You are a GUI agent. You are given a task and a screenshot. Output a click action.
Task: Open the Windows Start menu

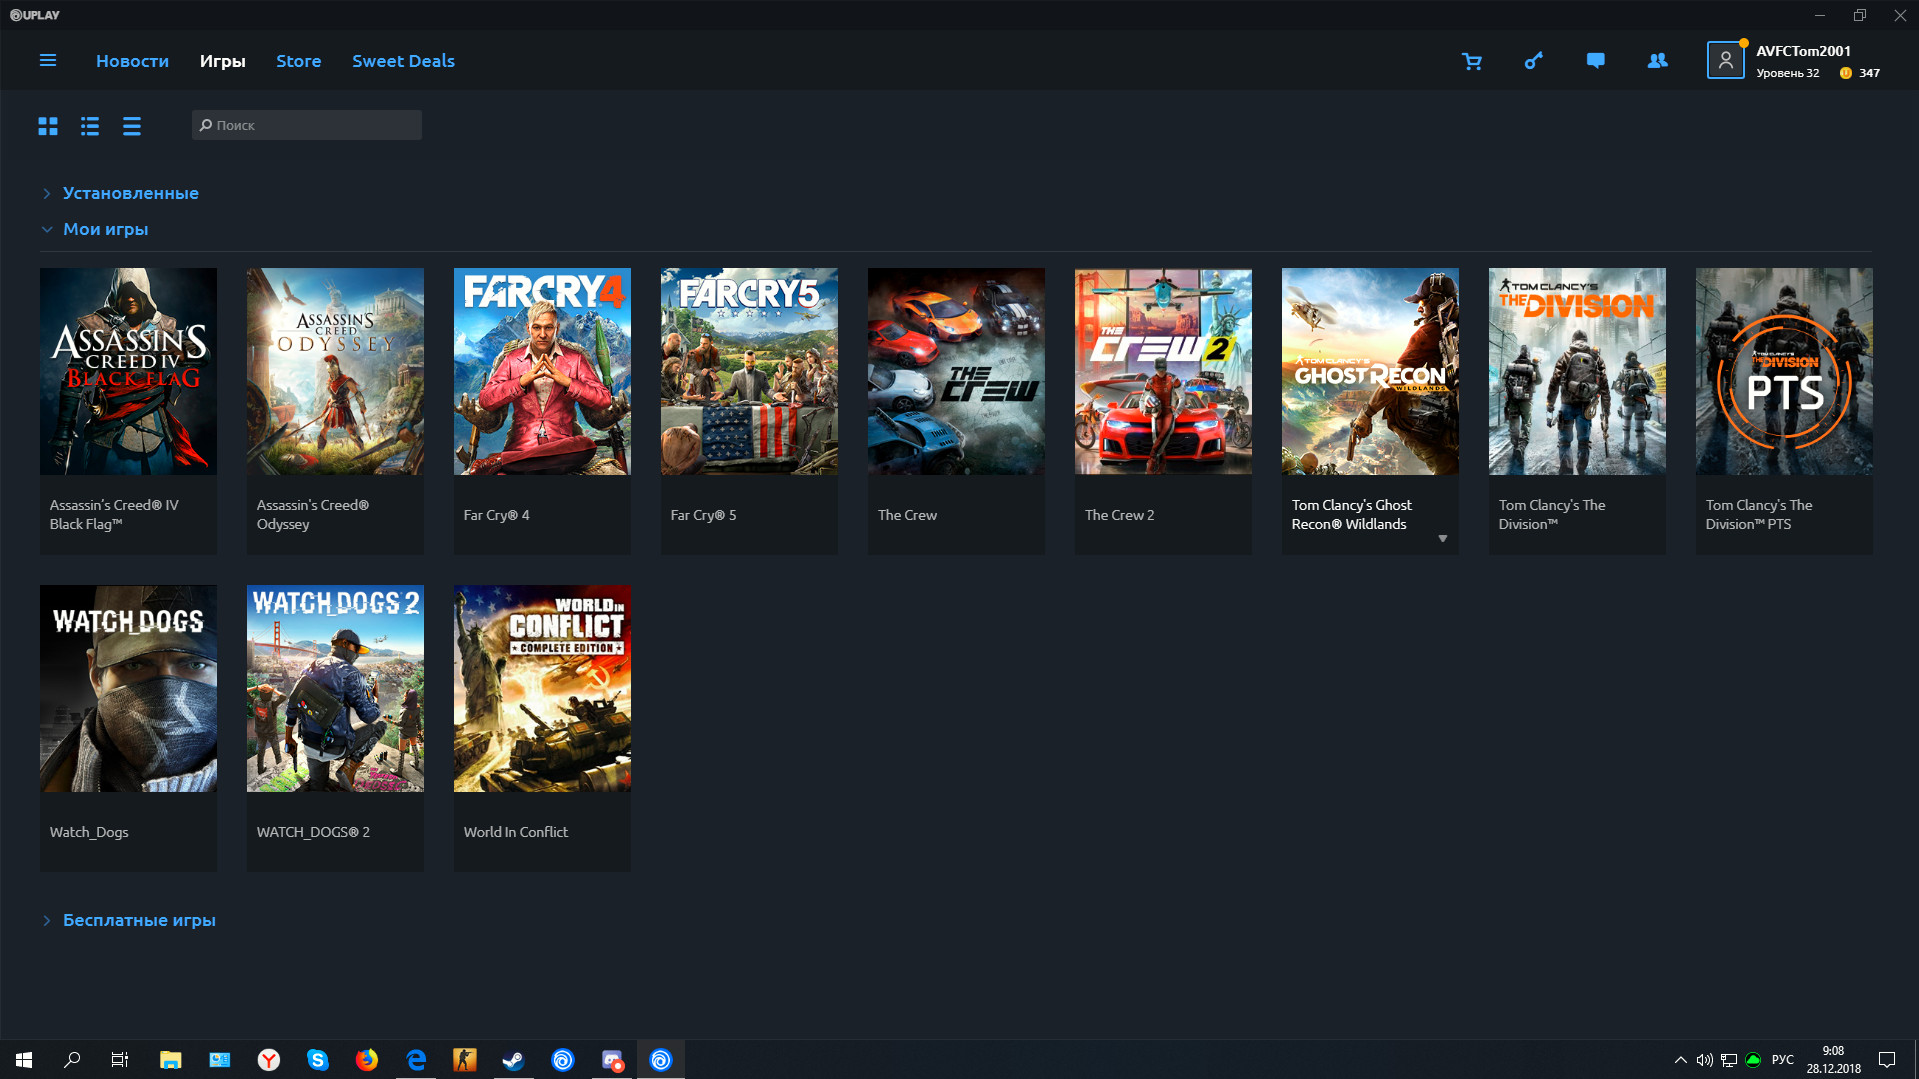tap(24, 1060)
